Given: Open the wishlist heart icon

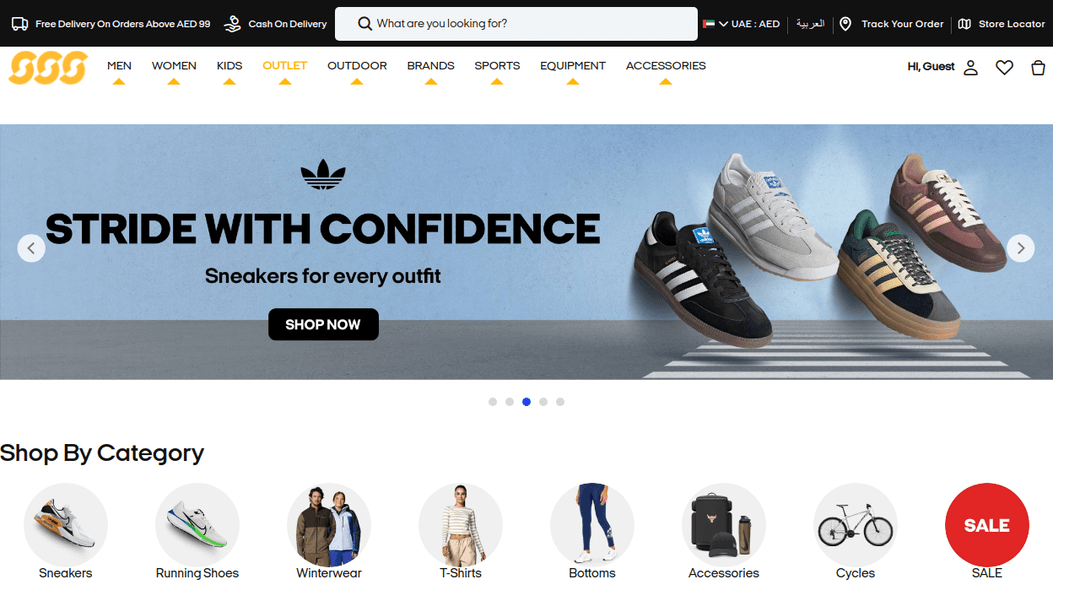Looking at the screenshot, I should 1004,67.
